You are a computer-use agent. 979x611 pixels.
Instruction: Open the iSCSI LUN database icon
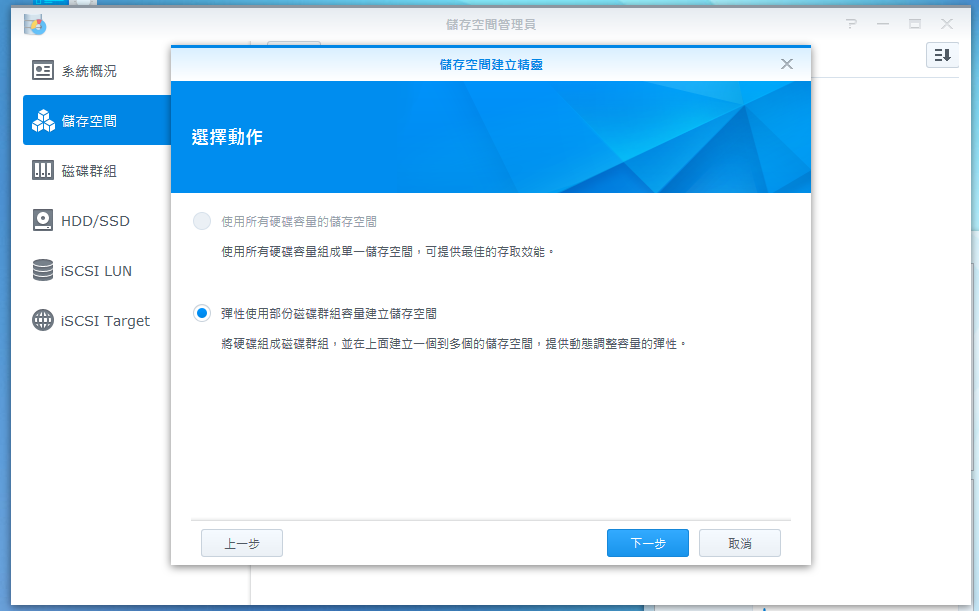click(x=42, y=270)
